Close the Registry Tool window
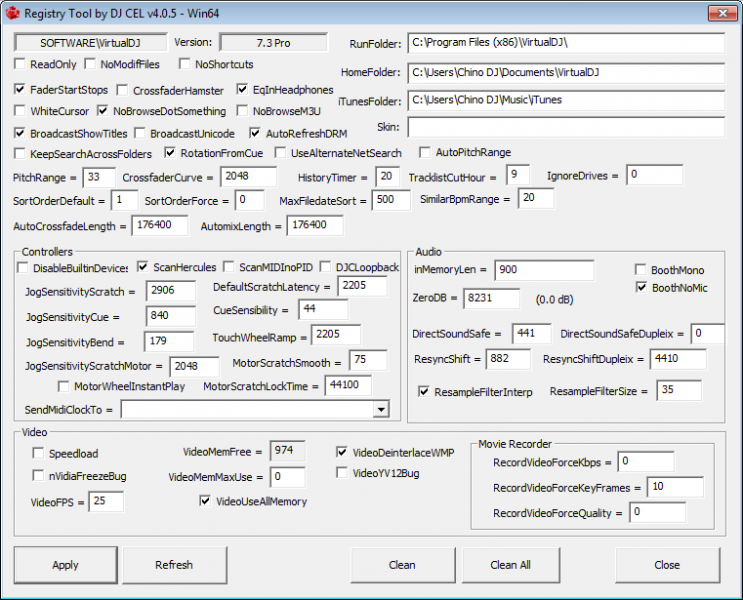The height and width of the screenshot is (600, 743). 723,13
